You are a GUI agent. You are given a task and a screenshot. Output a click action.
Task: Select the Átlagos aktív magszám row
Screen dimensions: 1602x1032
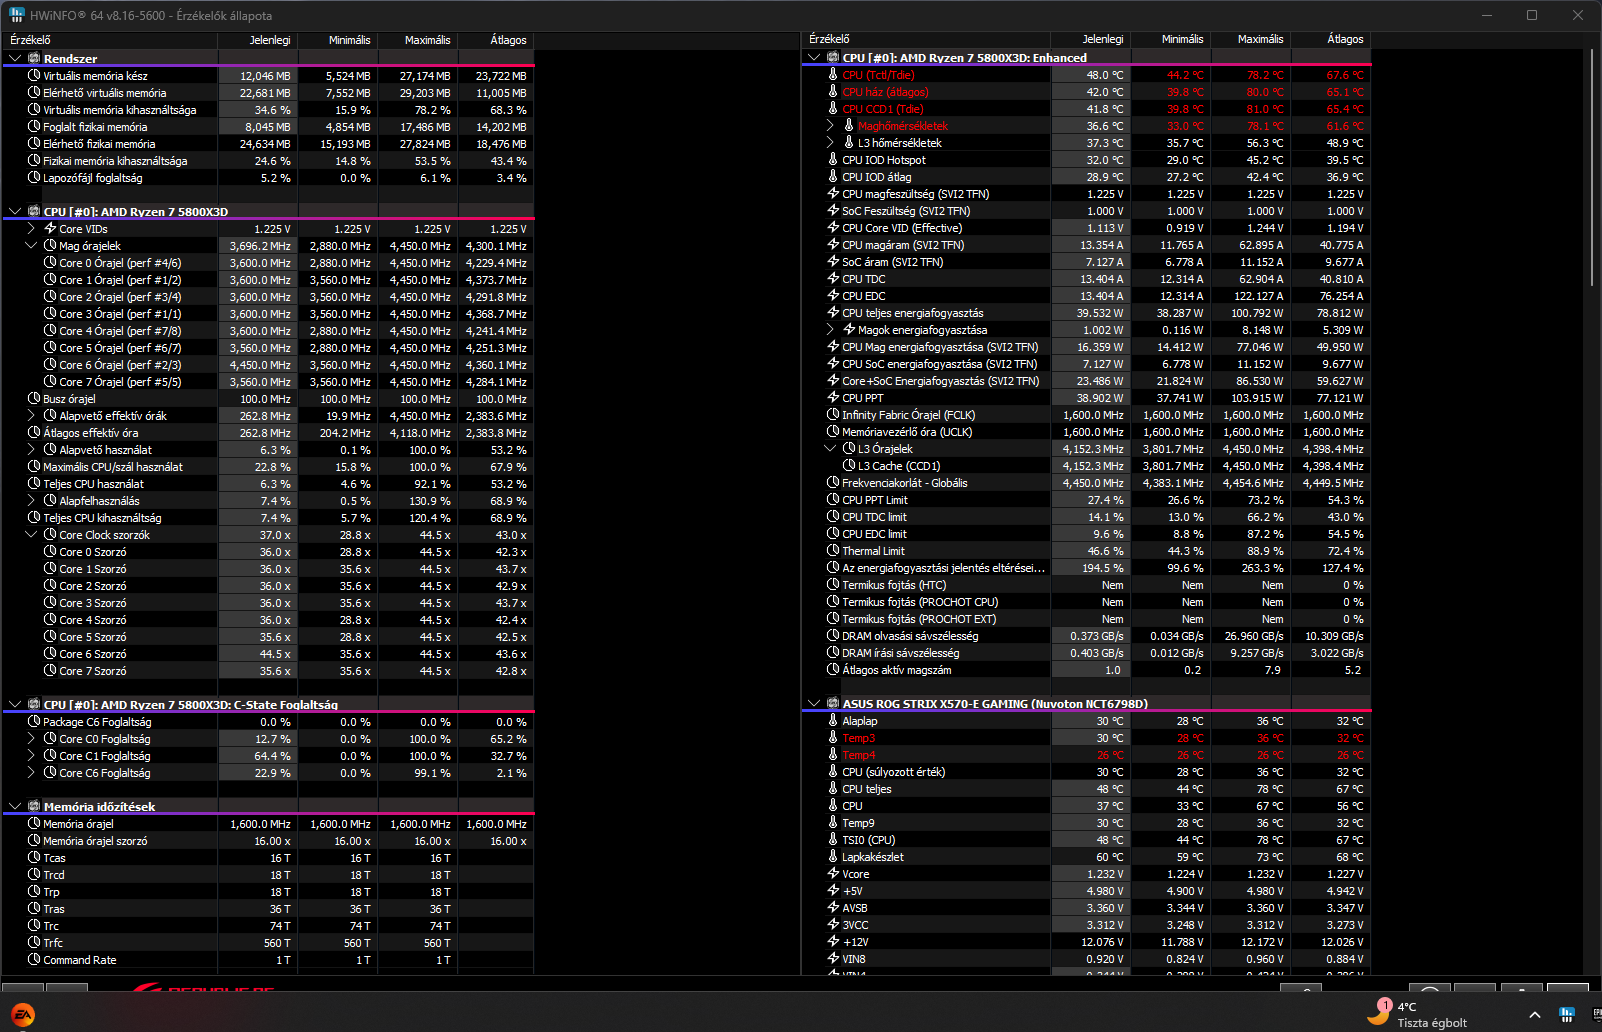[1086, 670]
